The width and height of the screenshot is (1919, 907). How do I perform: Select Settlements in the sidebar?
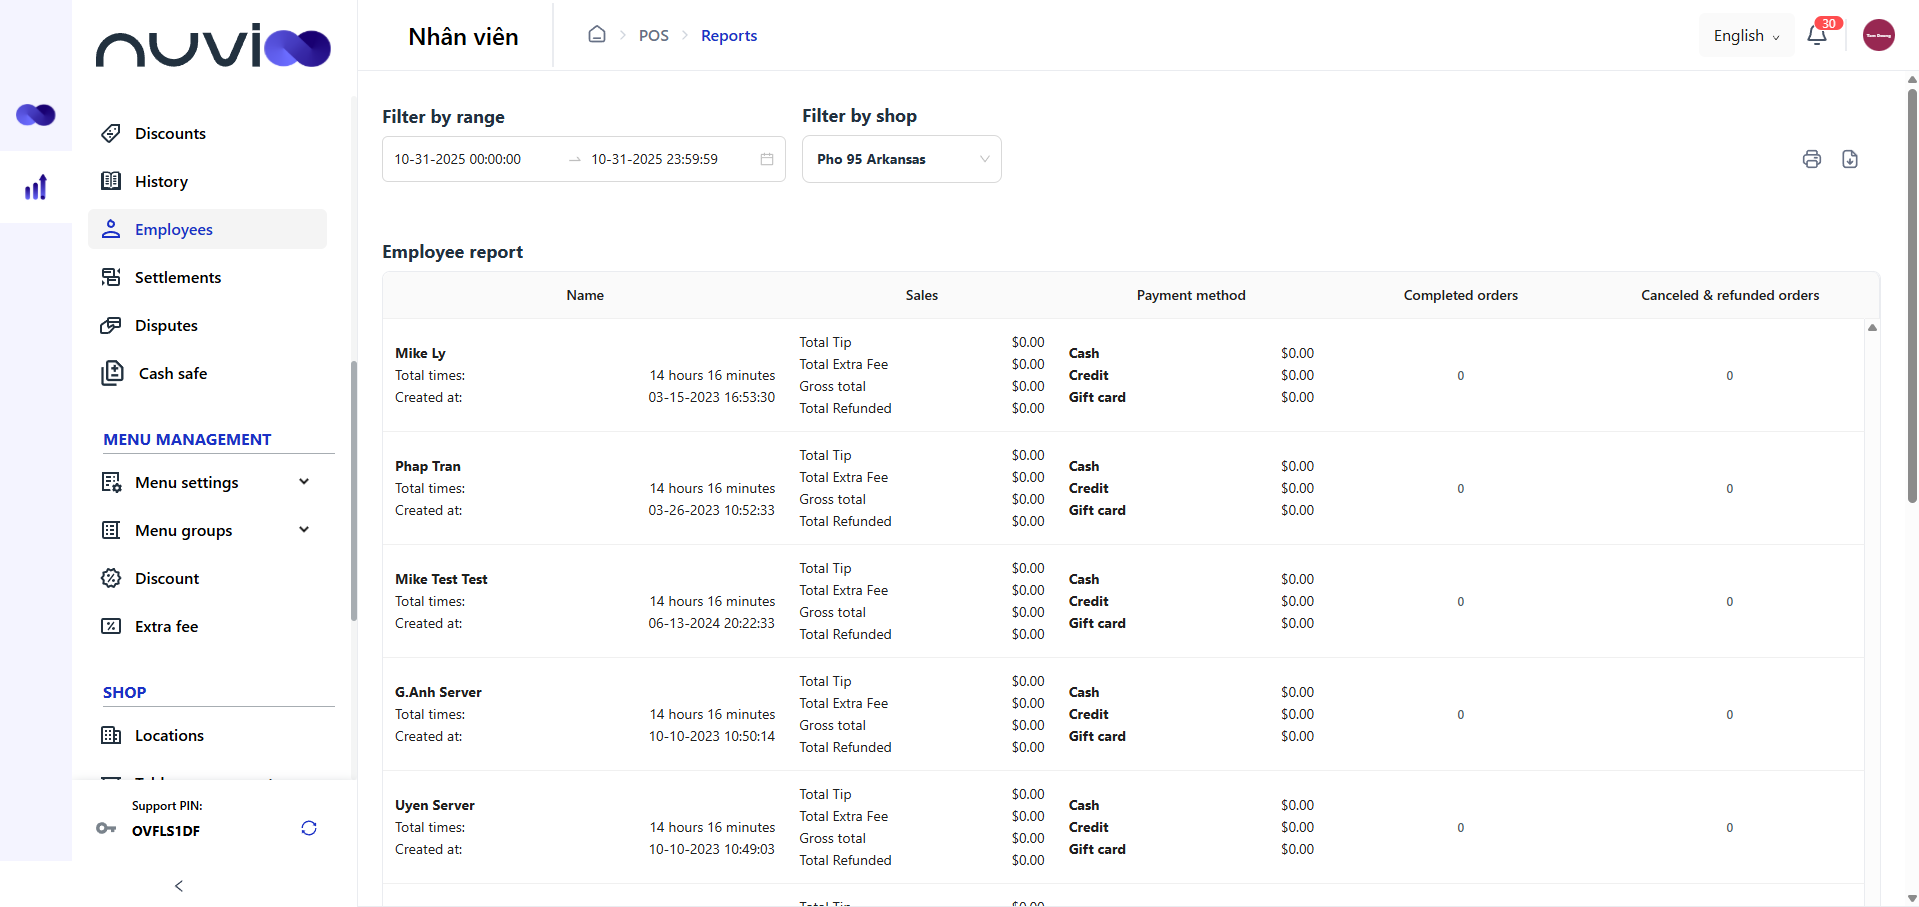click(x=178, y=277)
